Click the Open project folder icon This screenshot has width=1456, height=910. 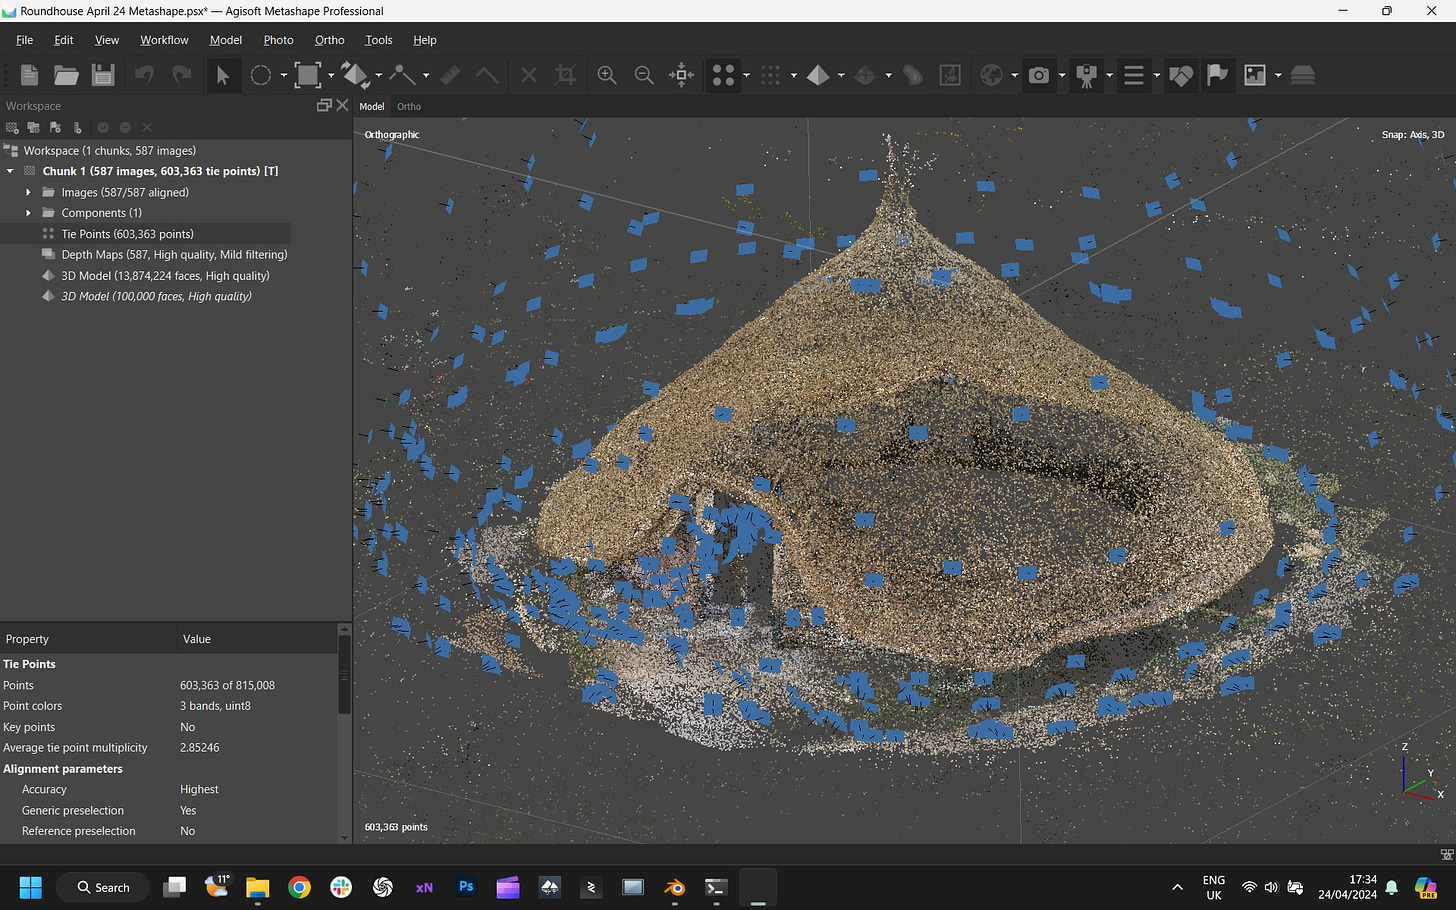[66, 75]
